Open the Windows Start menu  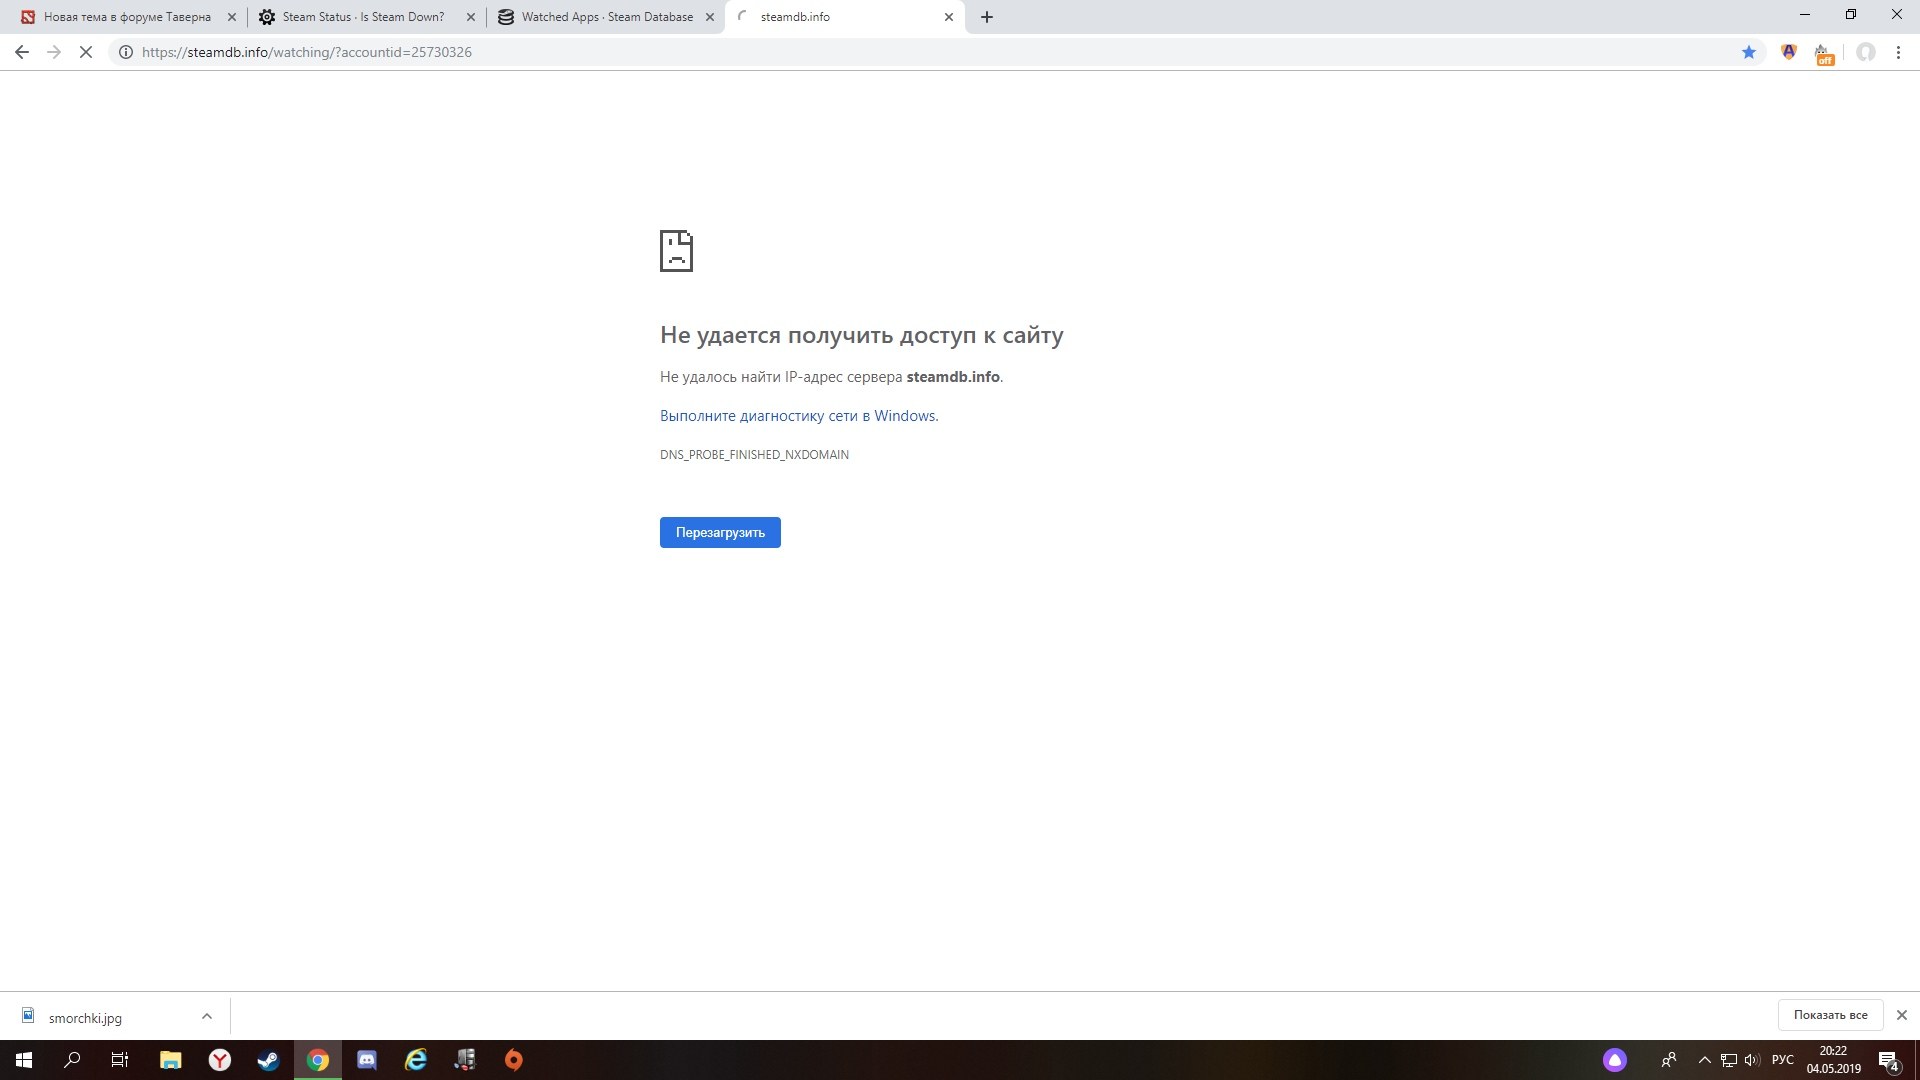click(24, 1060)
